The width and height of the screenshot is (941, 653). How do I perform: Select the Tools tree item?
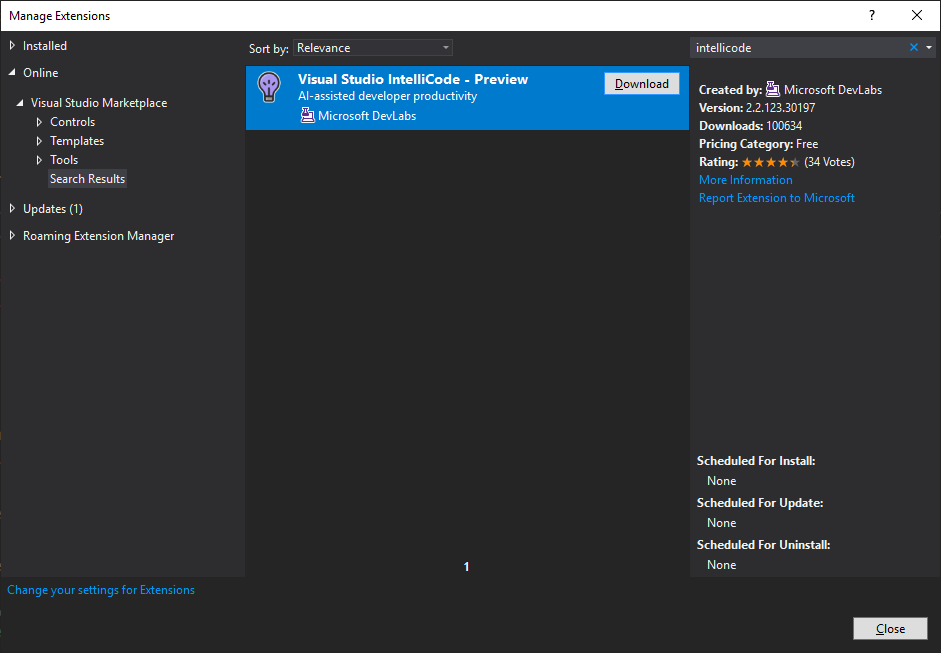tap(64, 160)
